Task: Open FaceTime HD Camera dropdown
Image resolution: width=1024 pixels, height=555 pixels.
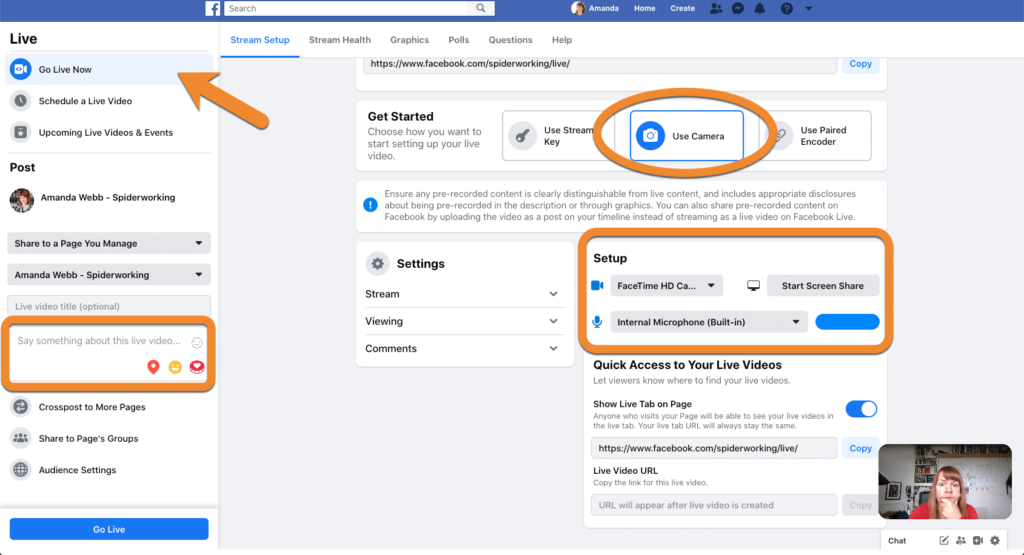Action: [666, 285]
